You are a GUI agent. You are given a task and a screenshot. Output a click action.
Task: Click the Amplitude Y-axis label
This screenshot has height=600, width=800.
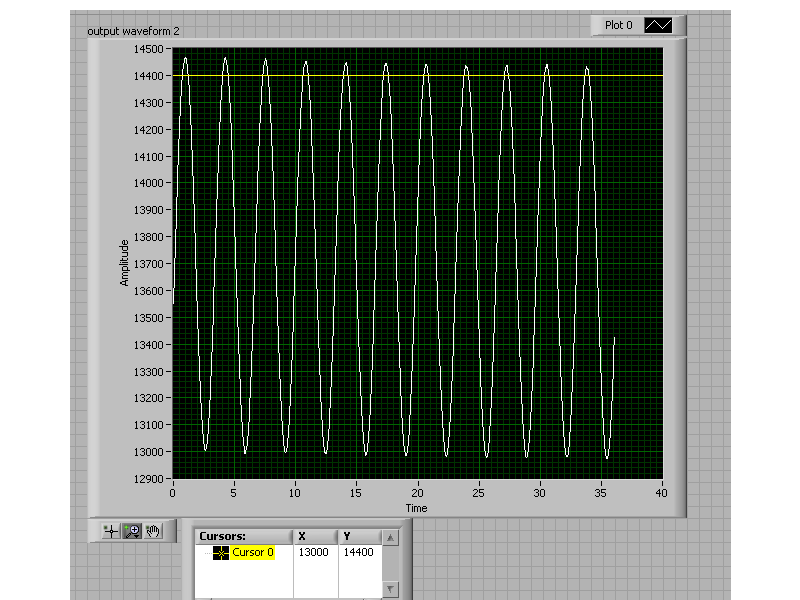pyautogui.click(x=125, y=262)
